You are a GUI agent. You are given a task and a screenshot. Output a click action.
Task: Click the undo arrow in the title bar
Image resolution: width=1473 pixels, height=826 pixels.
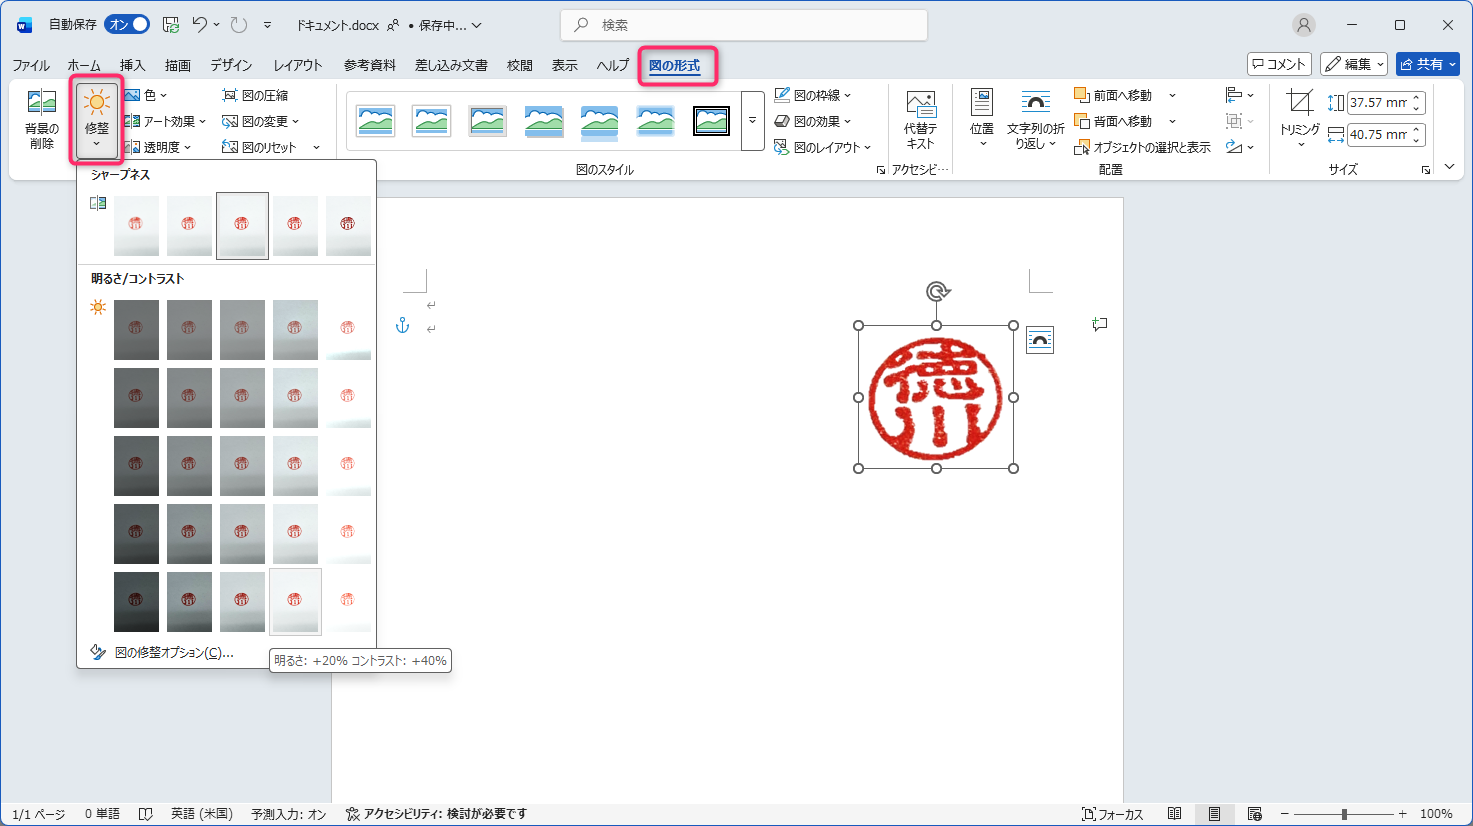pyautogui.click(x=199, y=25)
